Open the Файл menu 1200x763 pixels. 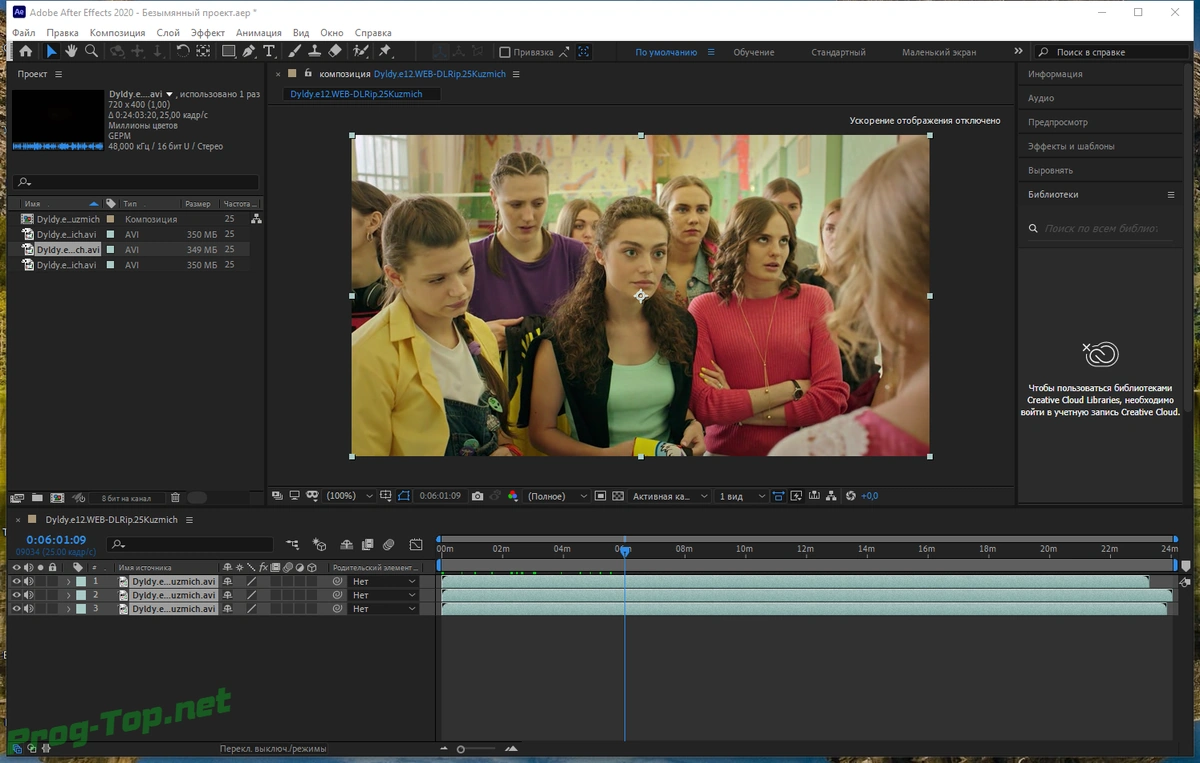tap(23, 33)
